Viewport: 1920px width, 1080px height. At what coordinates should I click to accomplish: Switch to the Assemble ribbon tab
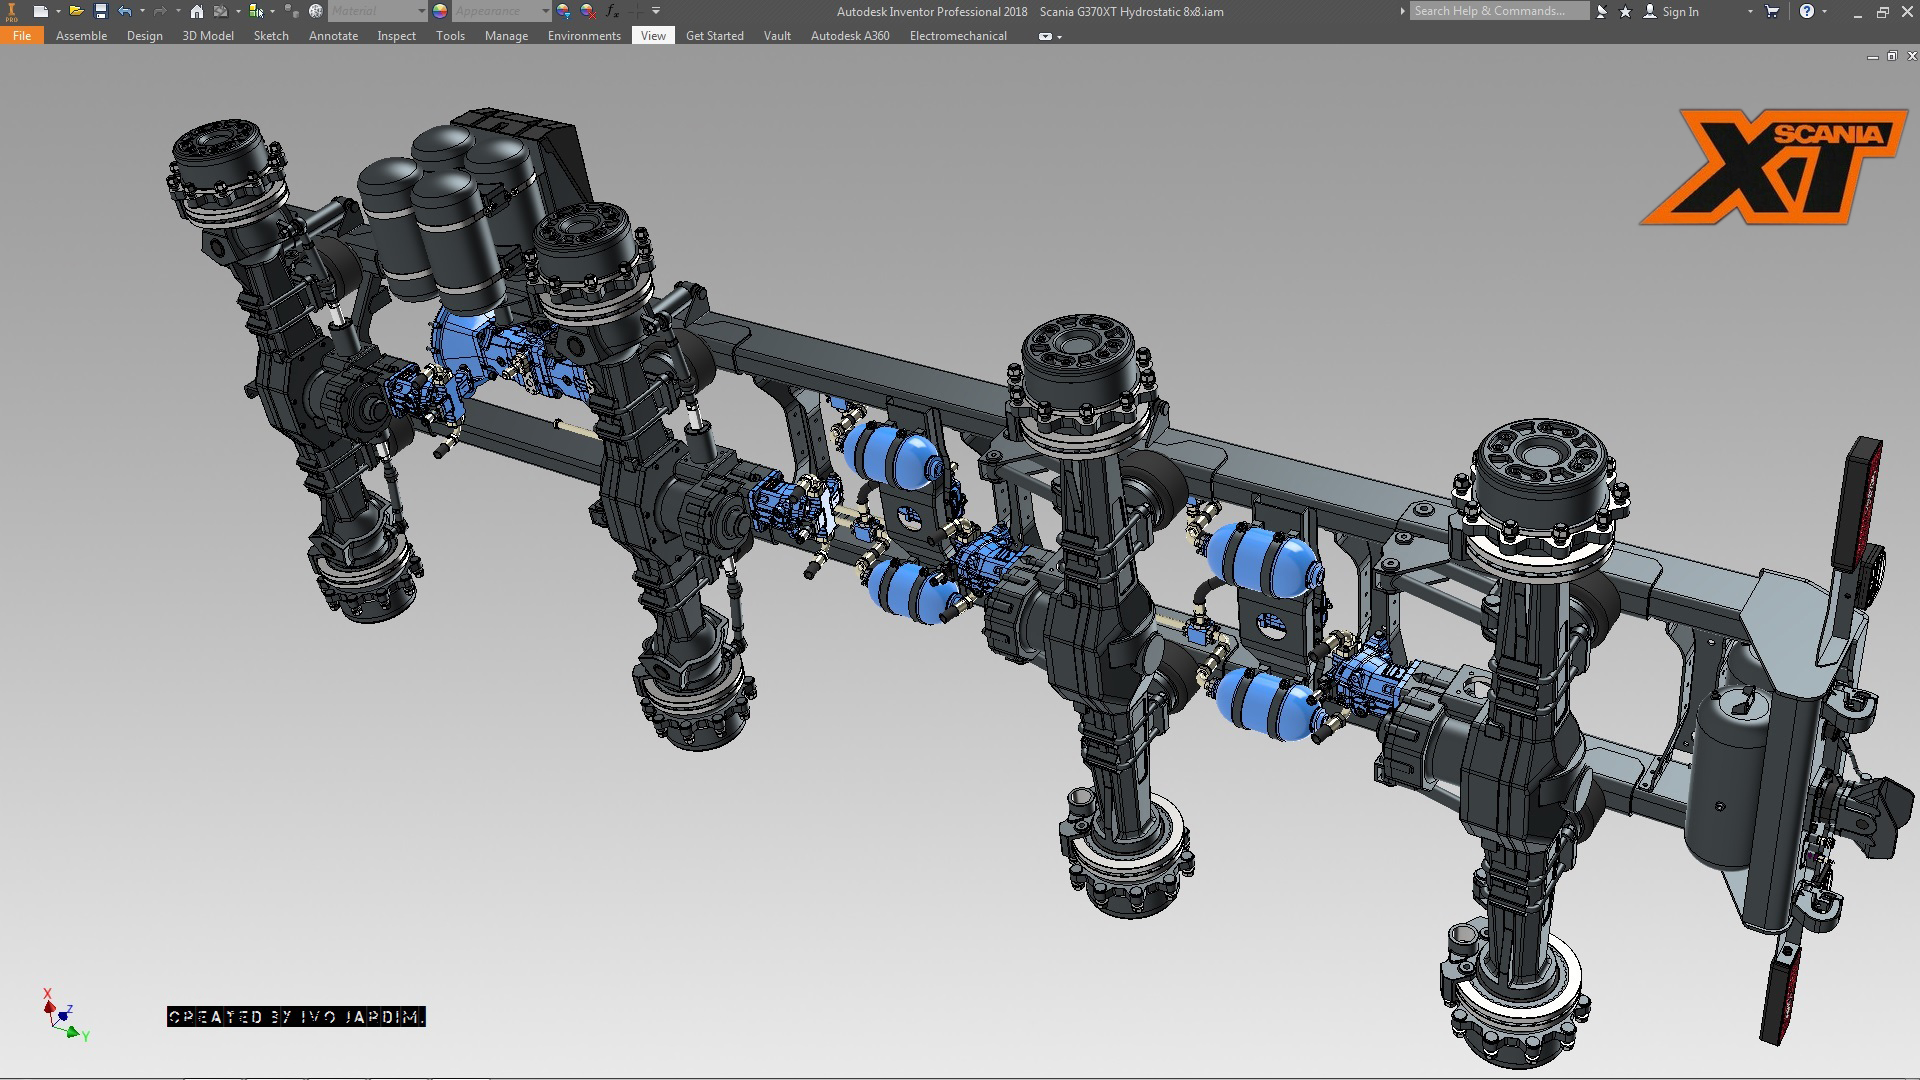point(81,35)
